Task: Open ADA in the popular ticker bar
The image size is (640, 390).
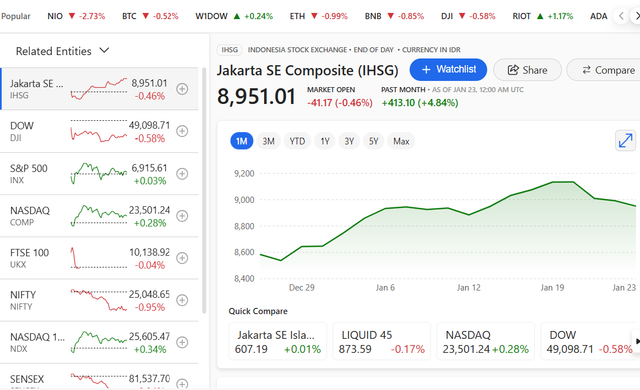Action: coord(598,16)
